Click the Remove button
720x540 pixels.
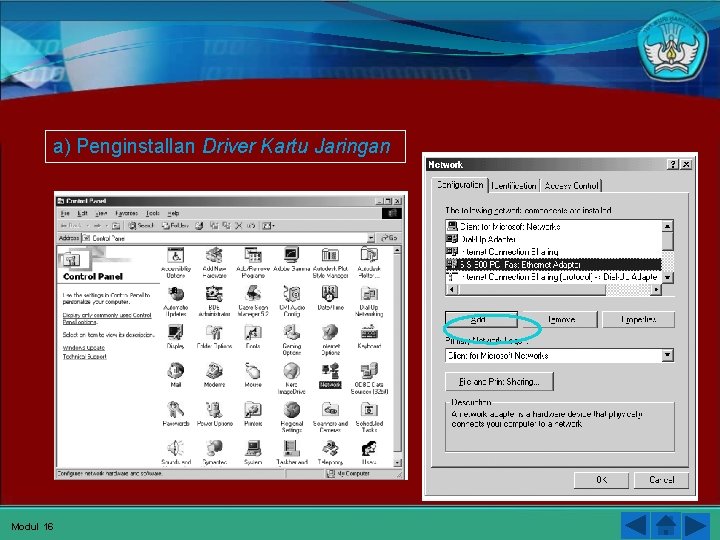(561, 319)
